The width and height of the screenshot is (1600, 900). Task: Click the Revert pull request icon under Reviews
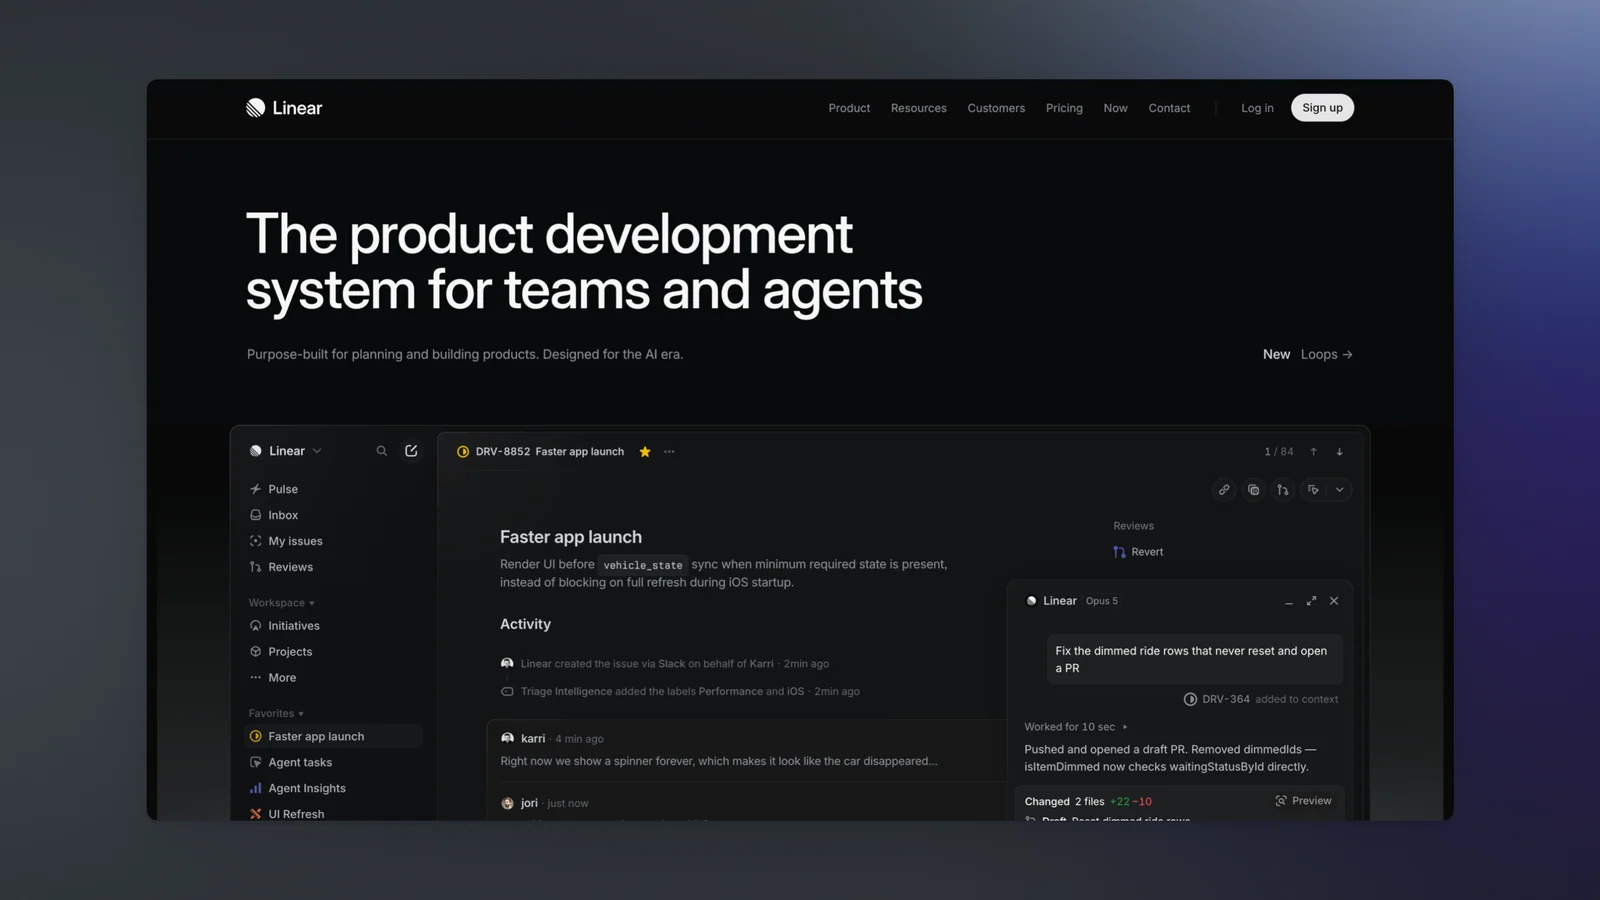1120,552
